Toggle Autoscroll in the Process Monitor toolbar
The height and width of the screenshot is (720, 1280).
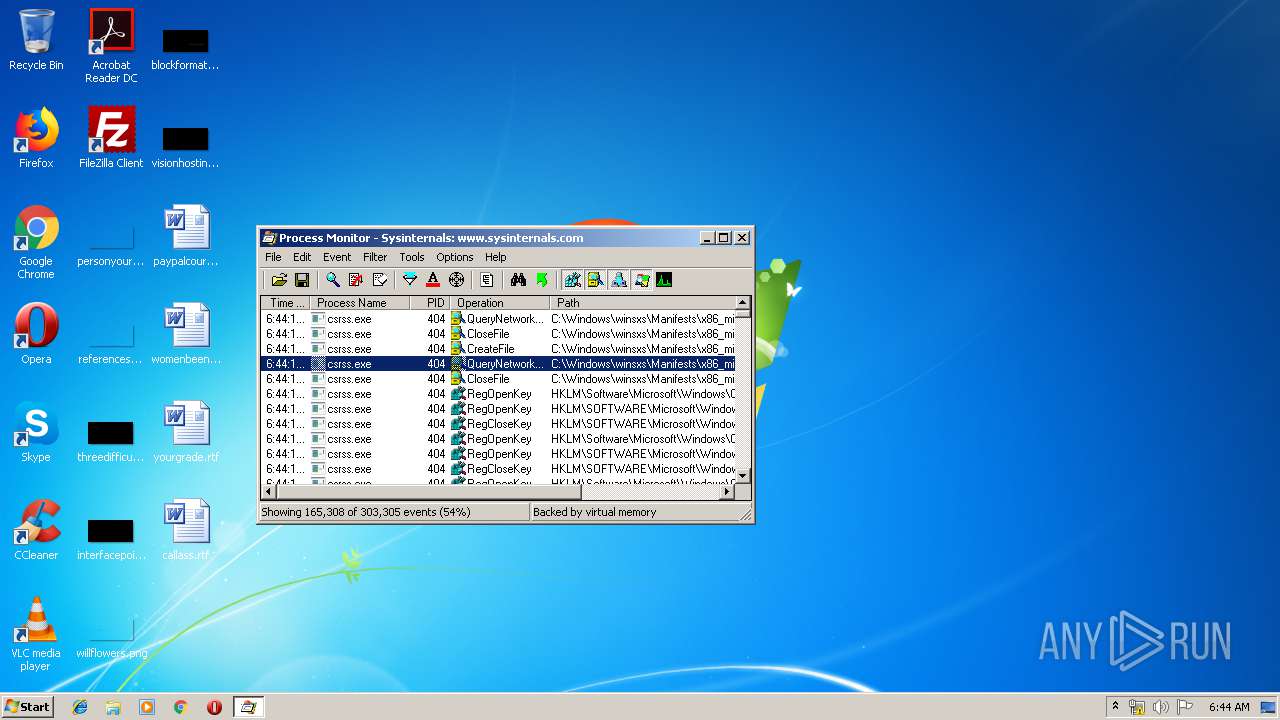356,280
